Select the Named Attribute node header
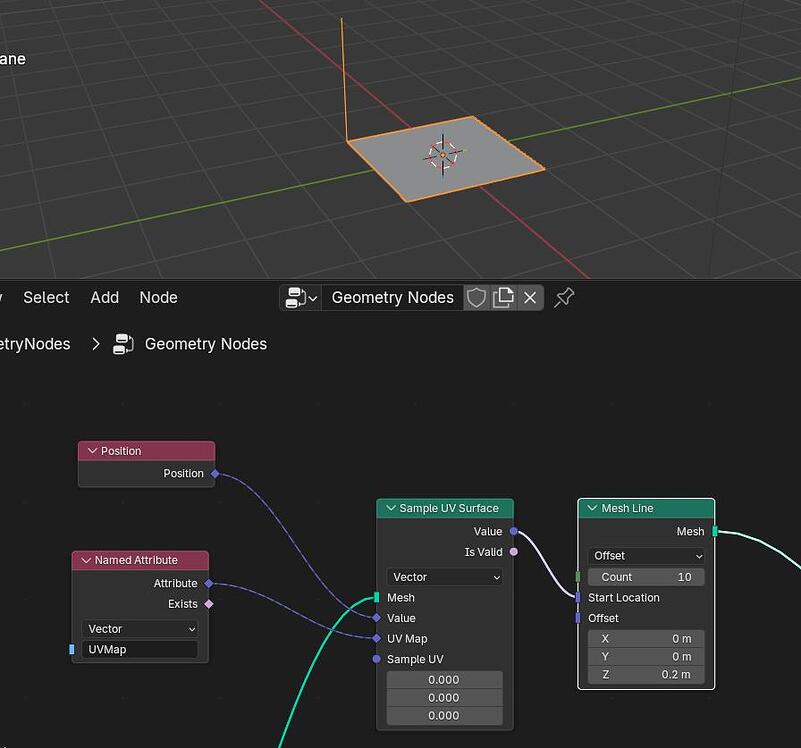801x748 pixels. pyautogui.click(x=140, y=560)
